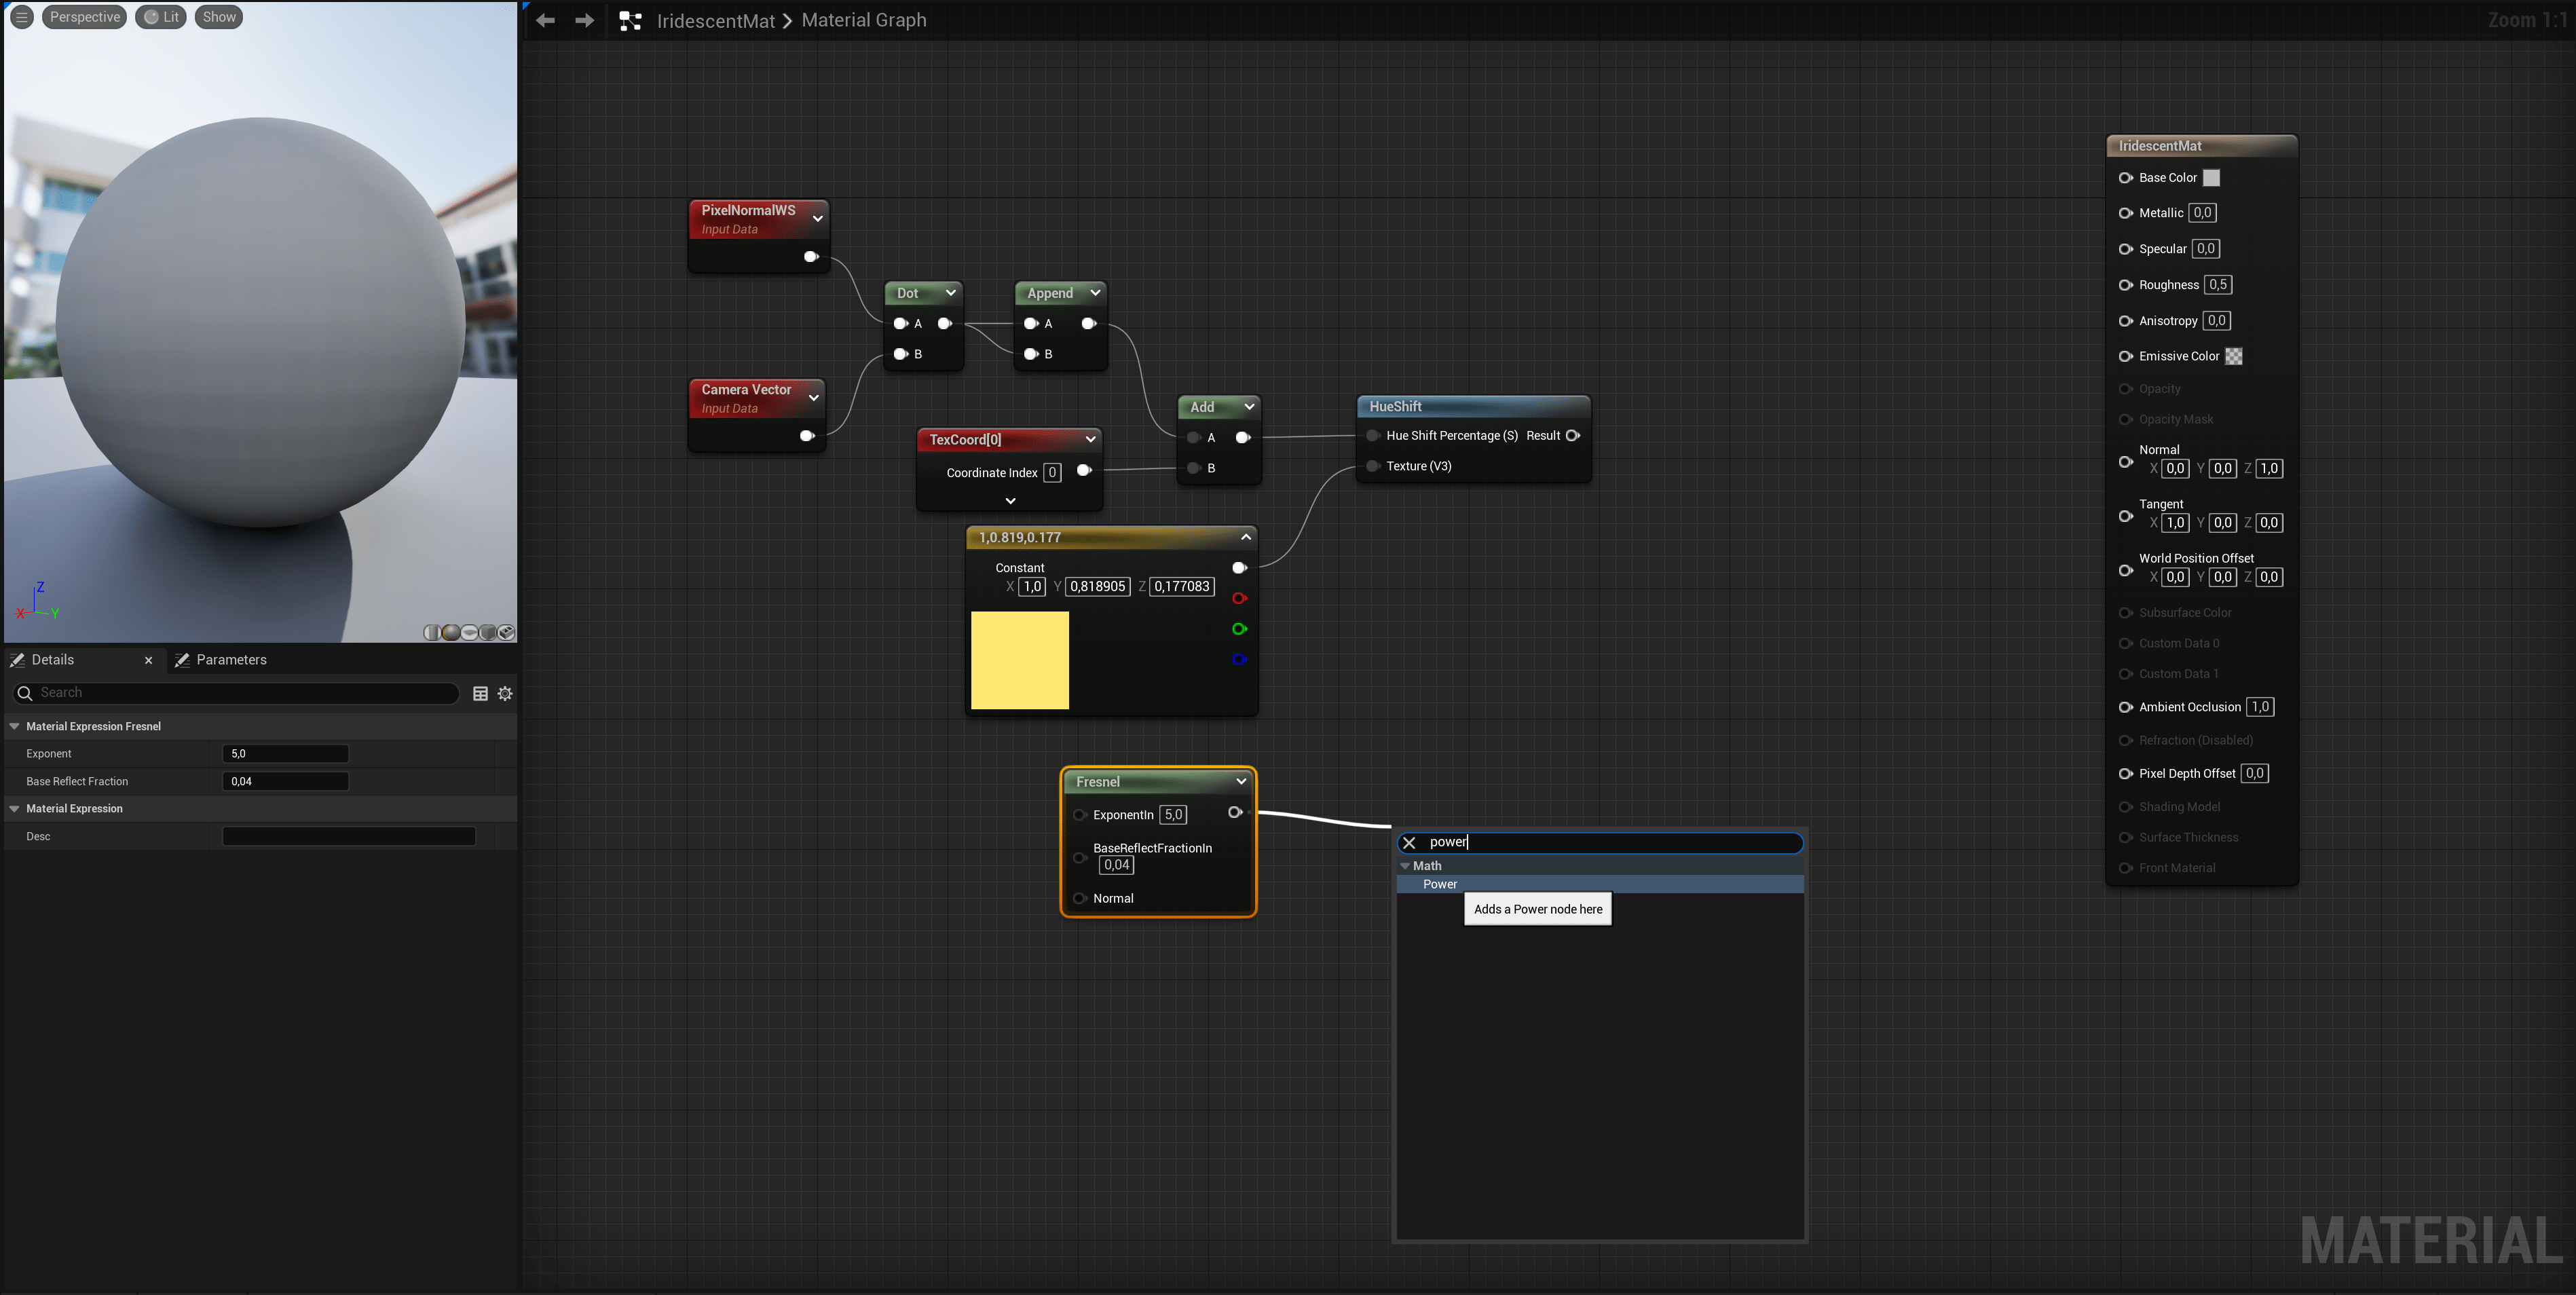
Task: Open the Show viewport options
Action: click(x=218, y=17)
